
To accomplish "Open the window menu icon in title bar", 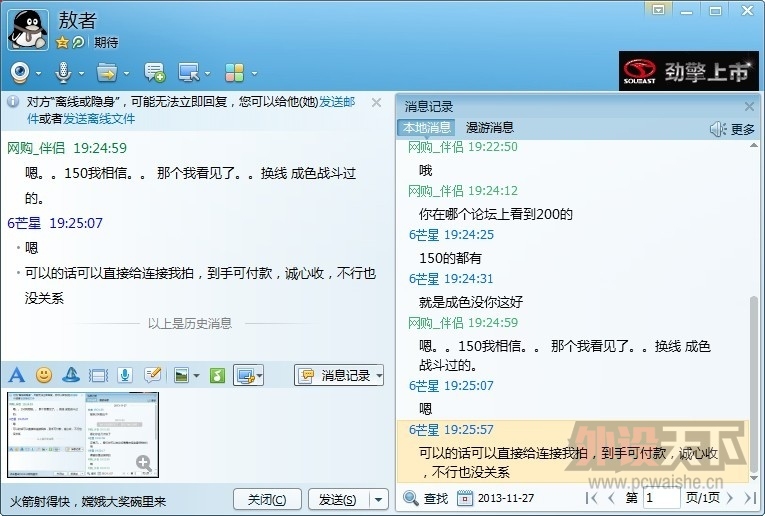I will 659,10.
